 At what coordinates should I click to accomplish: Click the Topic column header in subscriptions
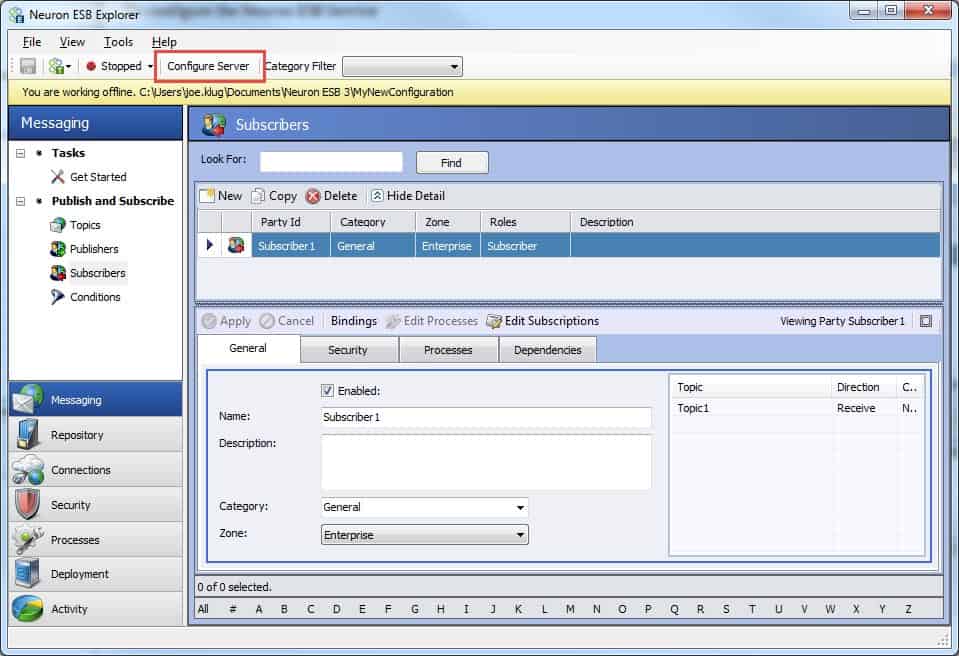[750, 387]
